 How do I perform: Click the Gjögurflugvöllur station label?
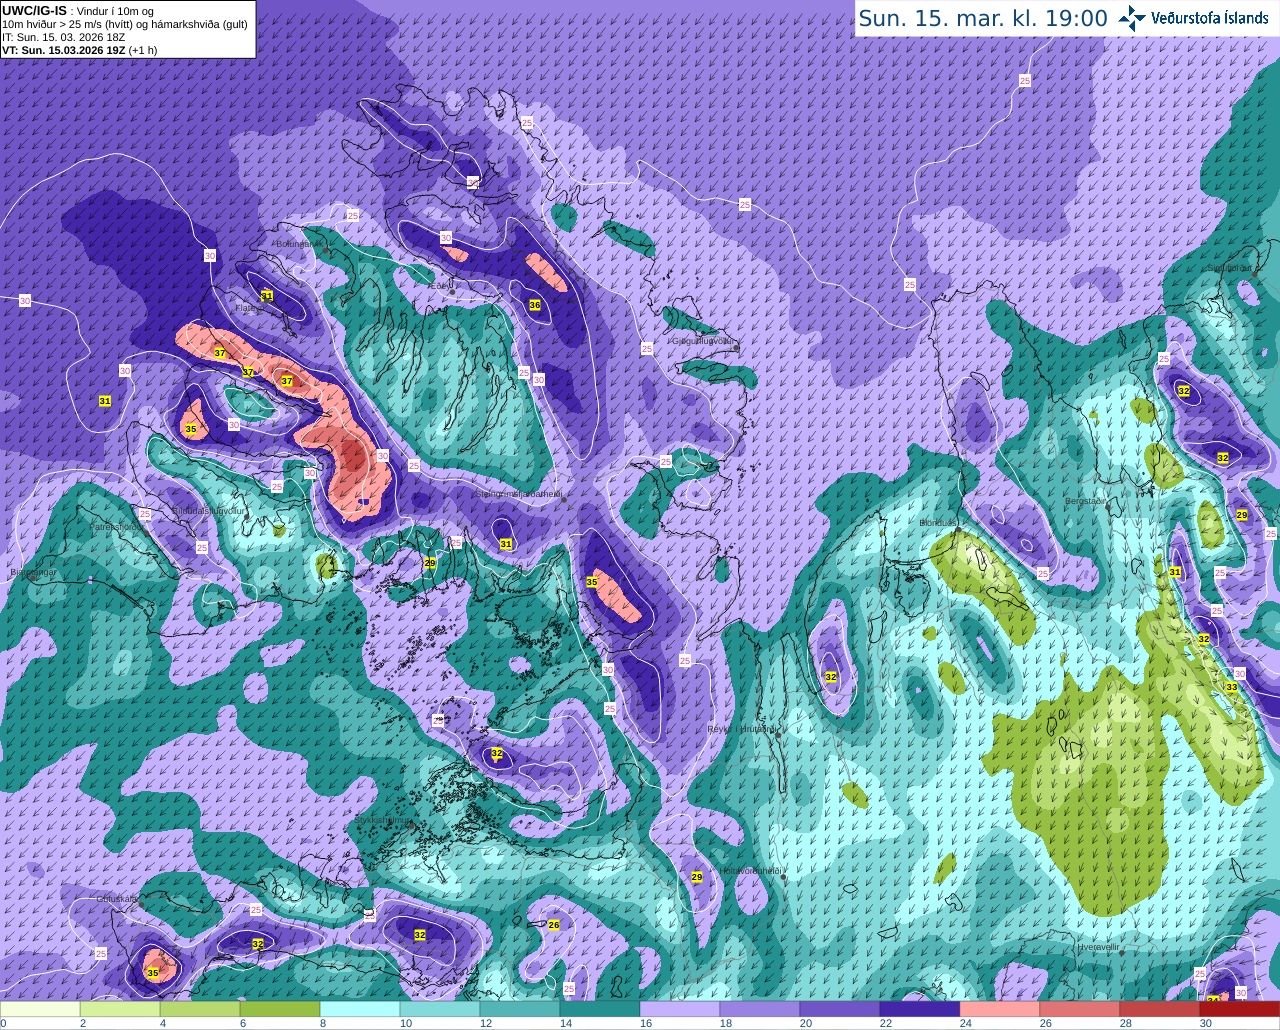click(x=705, y=340)
